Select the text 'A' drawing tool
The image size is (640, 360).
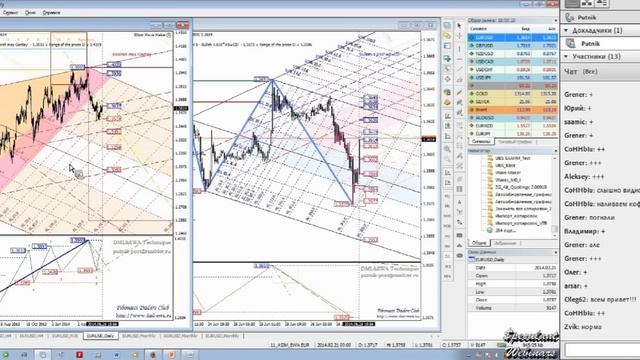coord(460,201)
